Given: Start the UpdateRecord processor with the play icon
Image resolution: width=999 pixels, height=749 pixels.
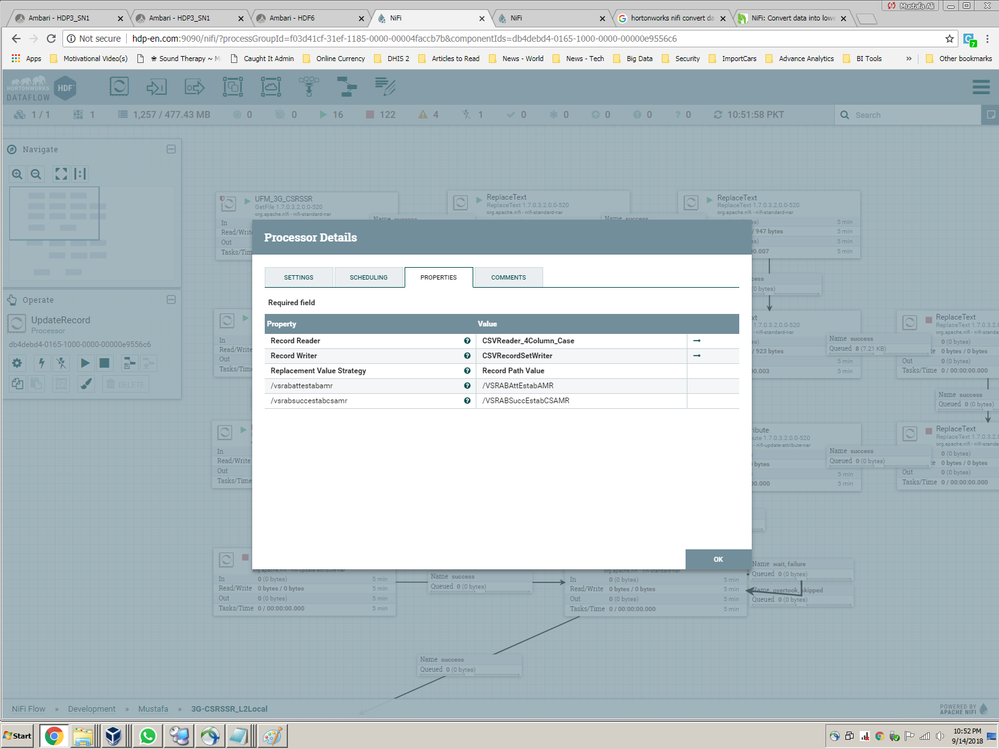Looking at the screenshot, I should (86, 363).
